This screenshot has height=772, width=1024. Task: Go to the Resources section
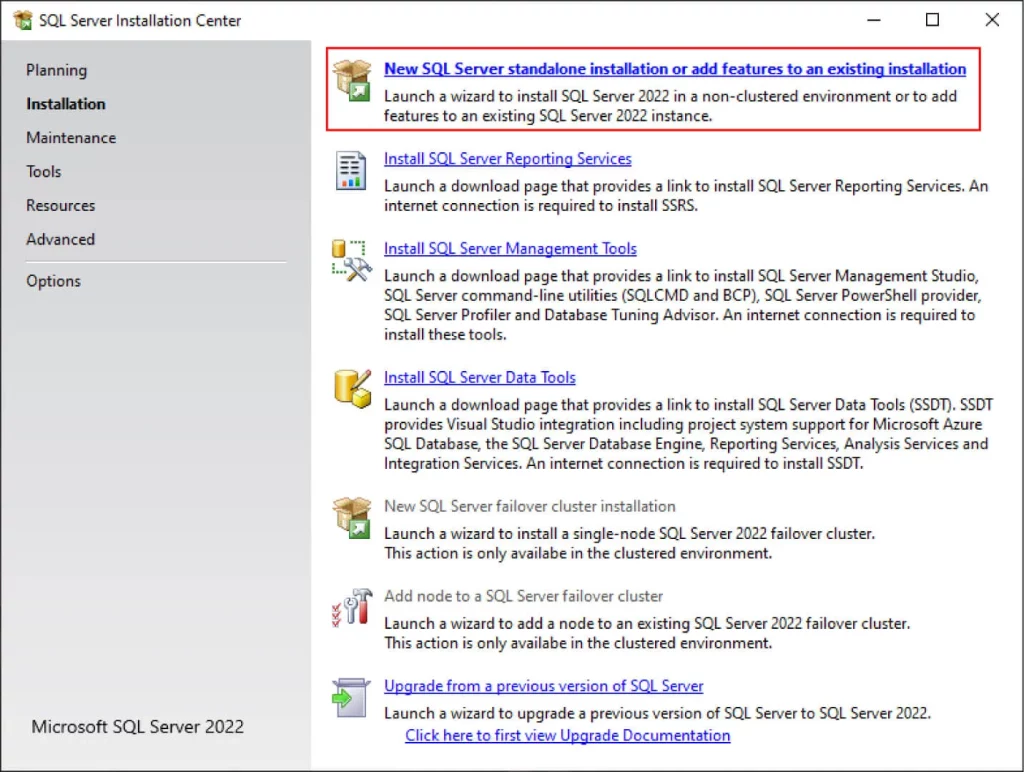point(60,205)
